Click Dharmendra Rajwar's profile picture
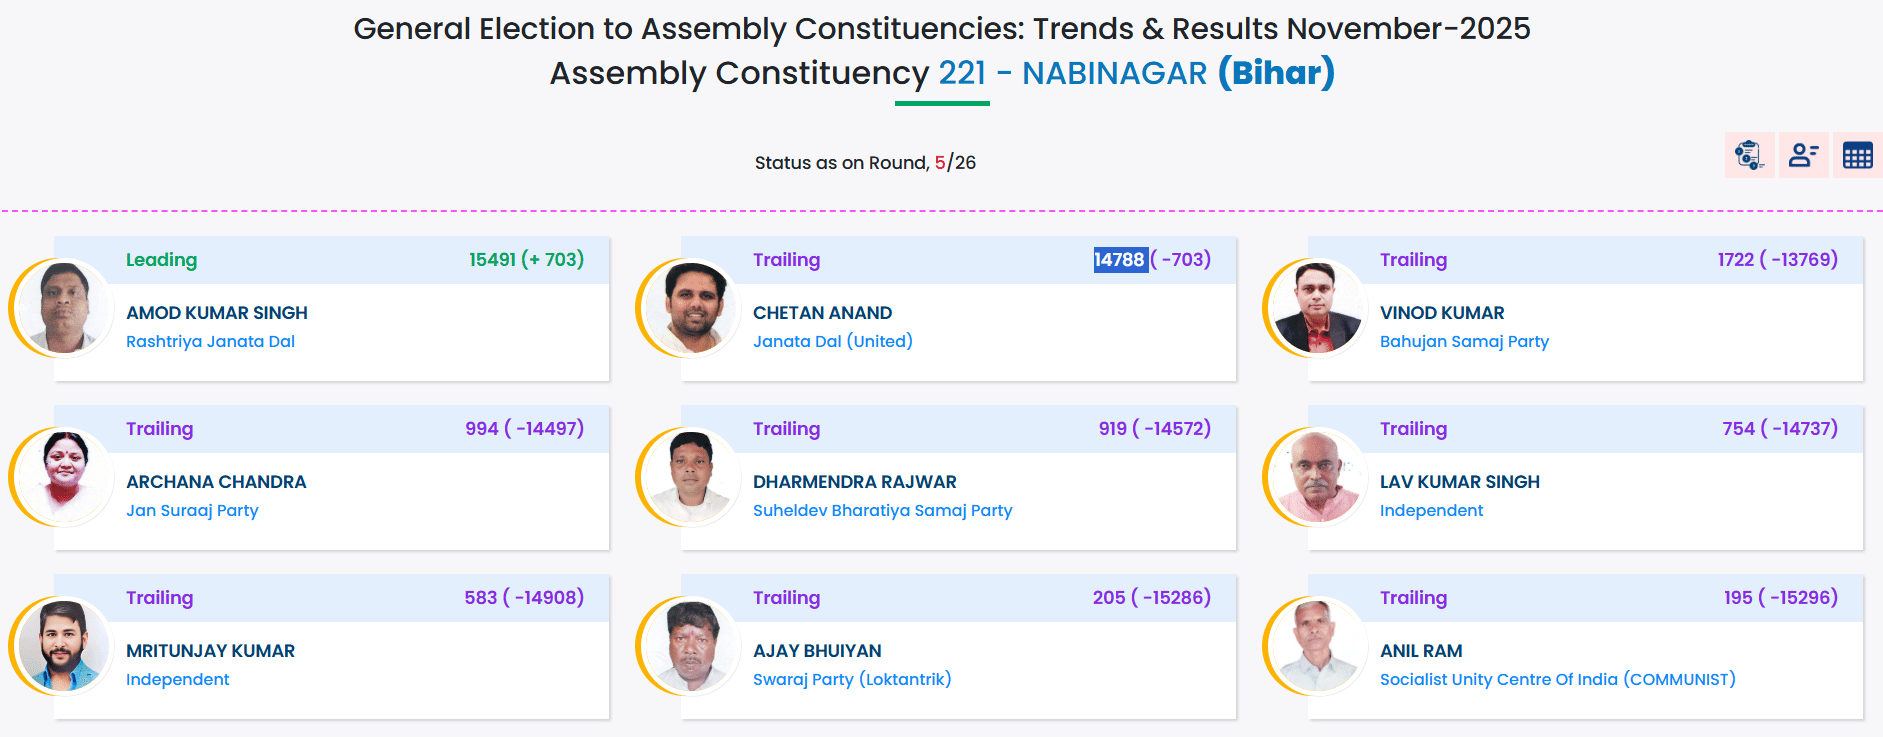The width and height of the screenshot is (1883, 737). point(691,476)
